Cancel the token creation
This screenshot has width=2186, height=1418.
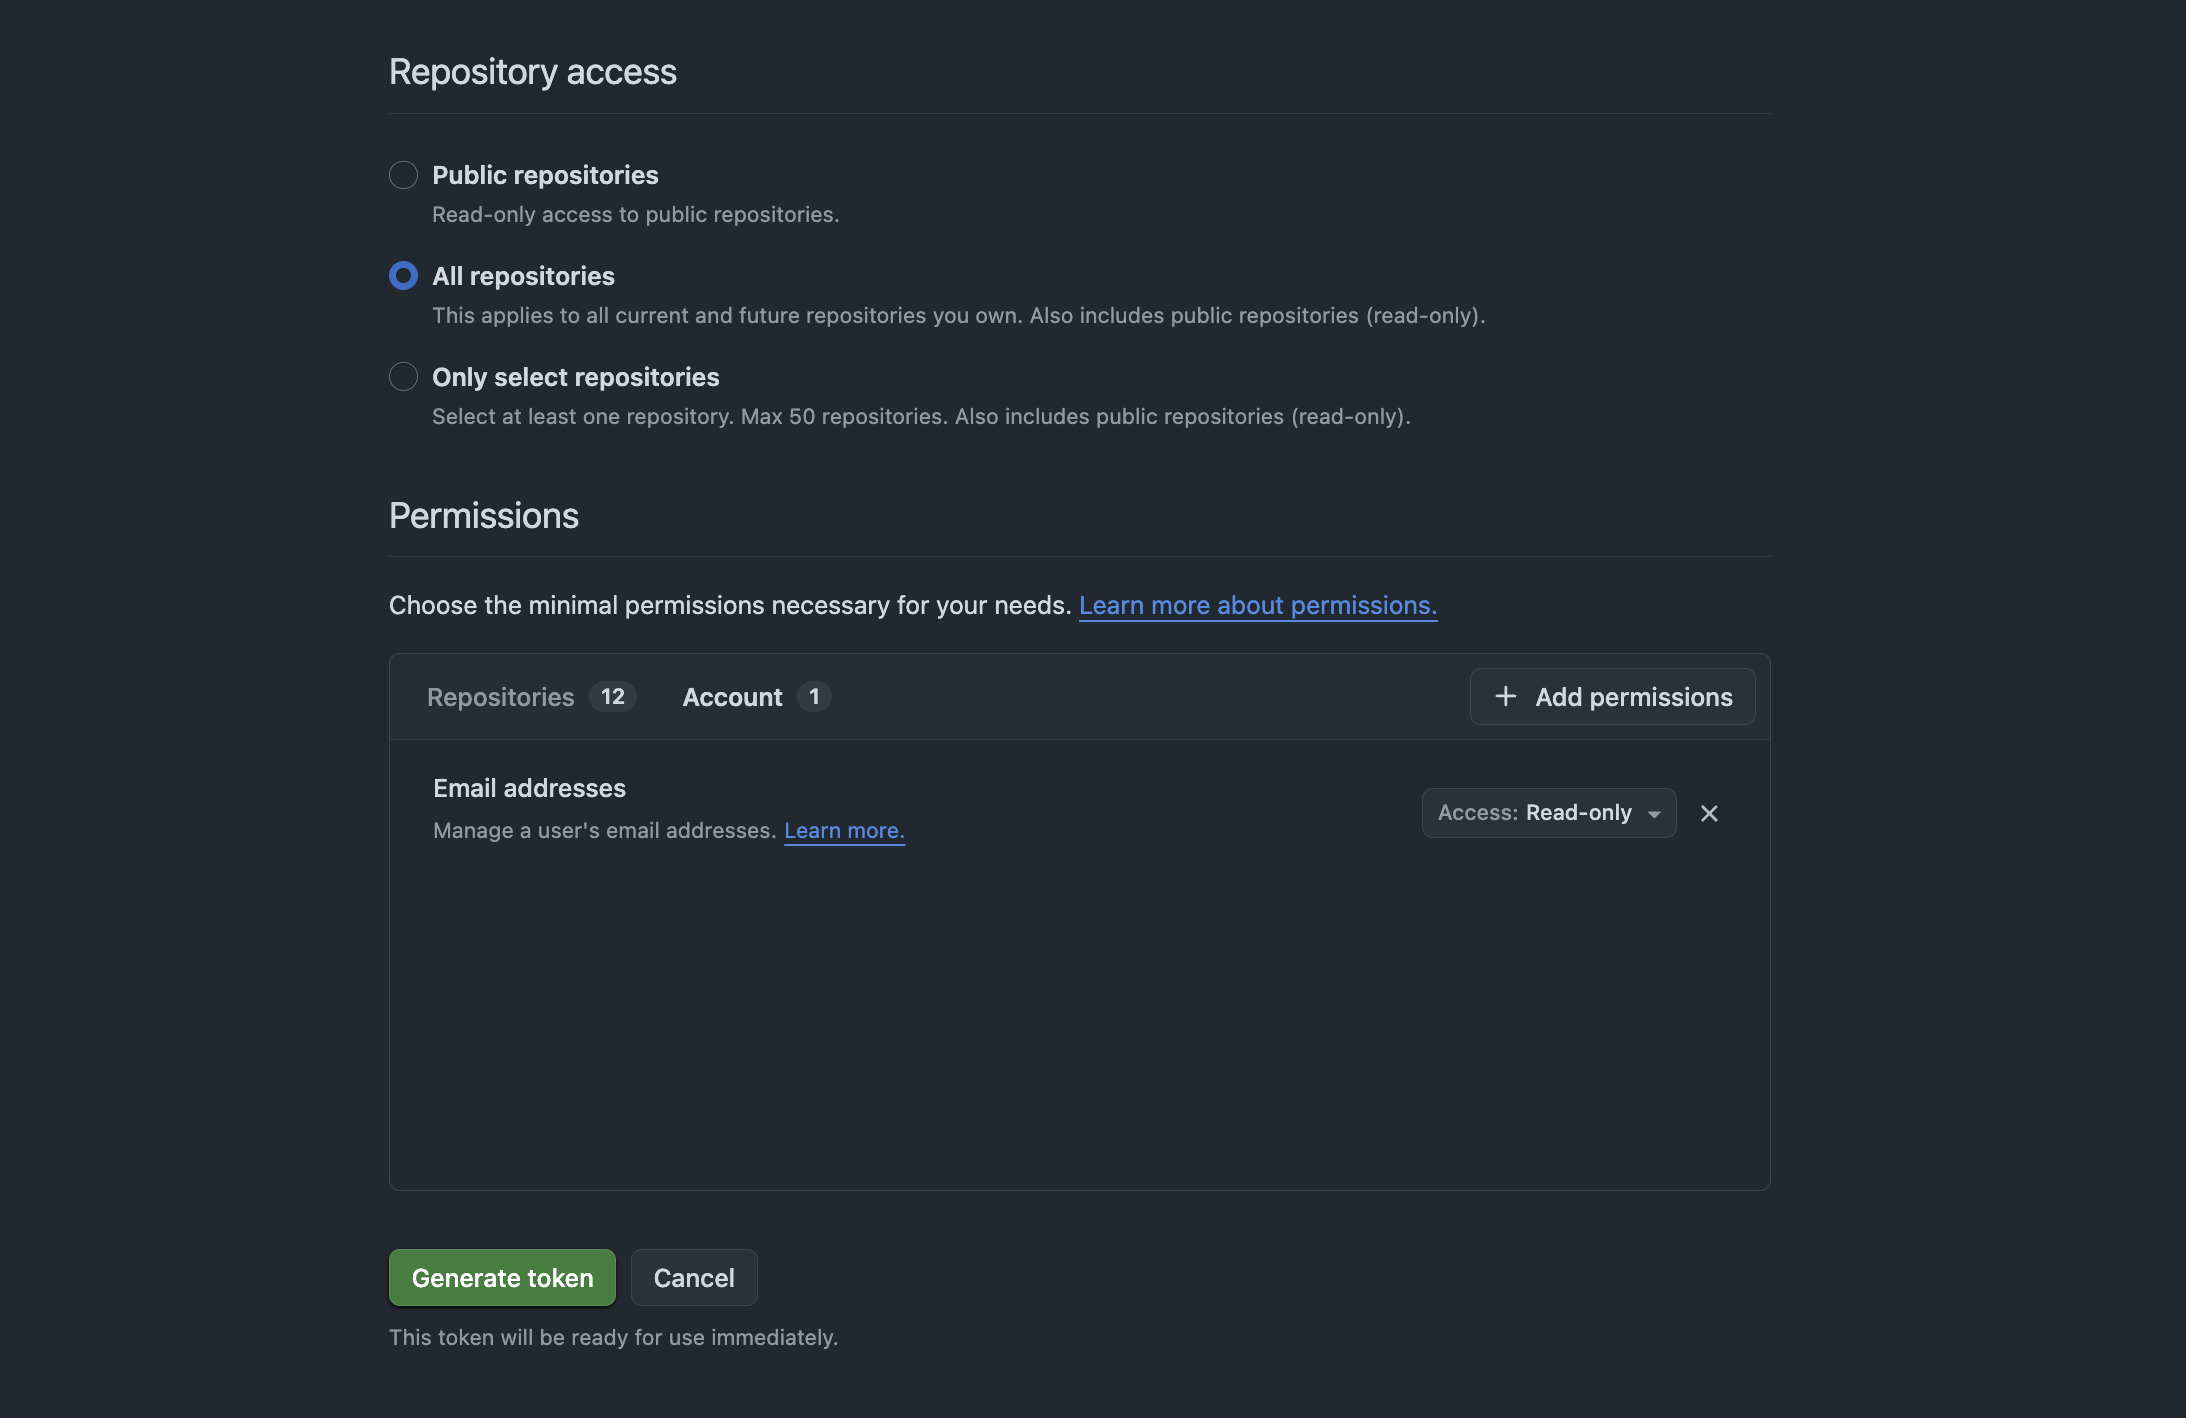pos(693,1277)
